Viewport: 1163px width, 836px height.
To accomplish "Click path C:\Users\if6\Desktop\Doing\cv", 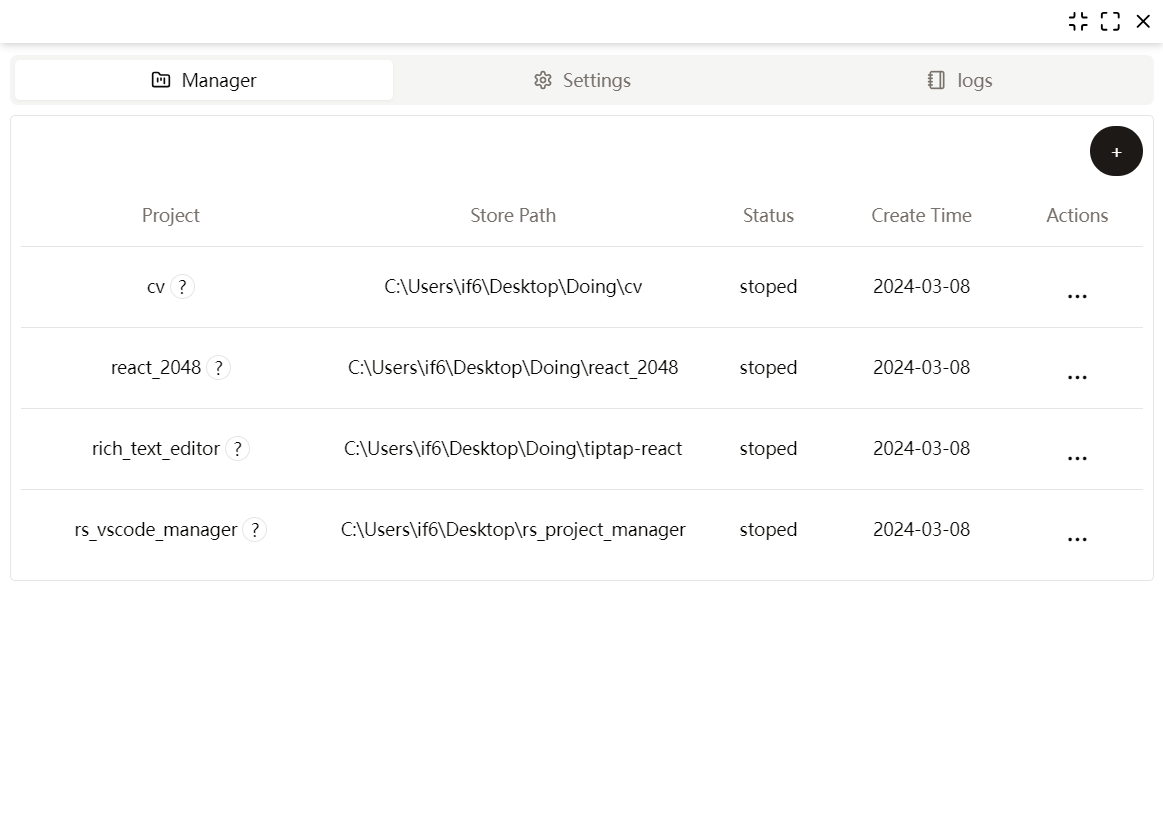I will [513, 286].
